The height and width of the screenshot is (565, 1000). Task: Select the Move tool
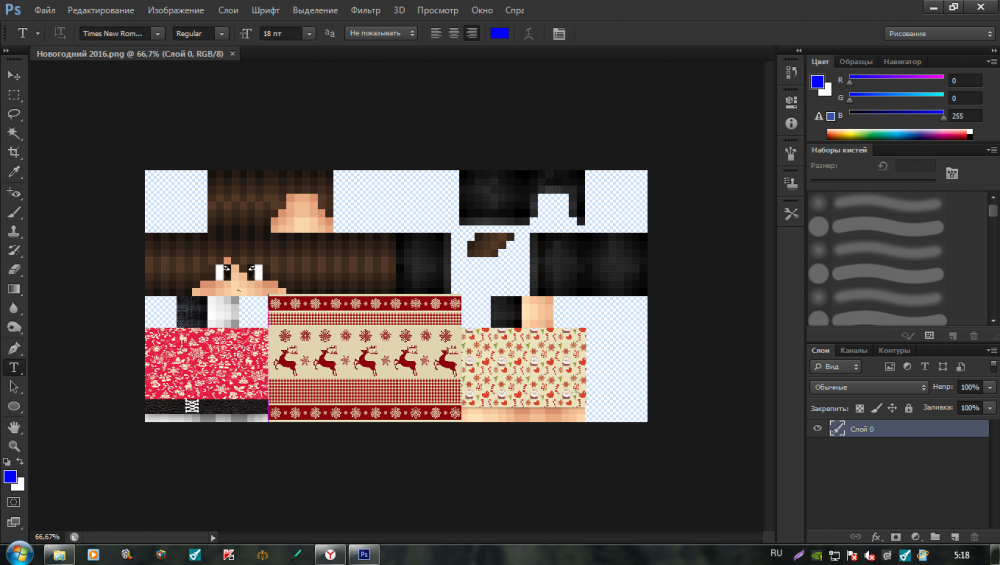14,75
